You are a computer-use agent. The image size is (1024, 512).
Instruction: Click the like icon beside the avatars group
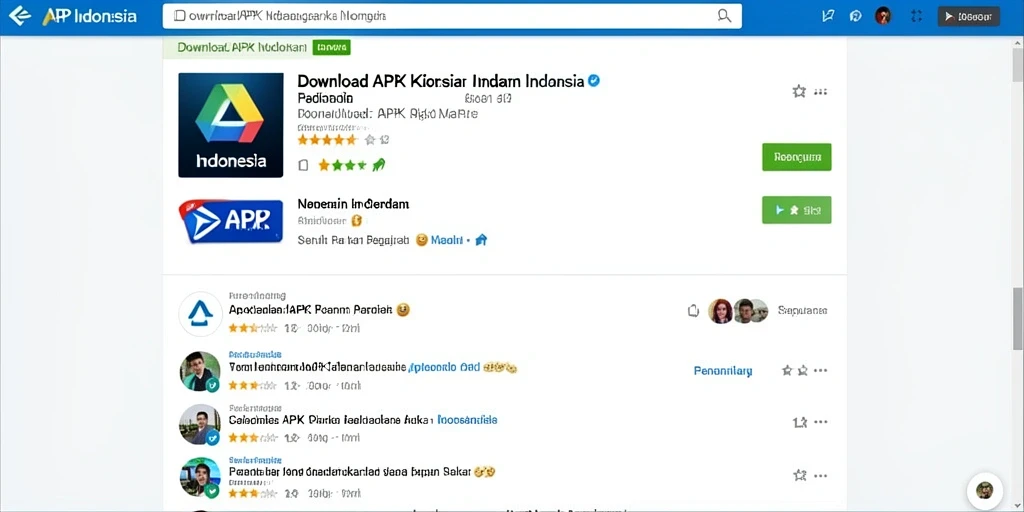694,311
